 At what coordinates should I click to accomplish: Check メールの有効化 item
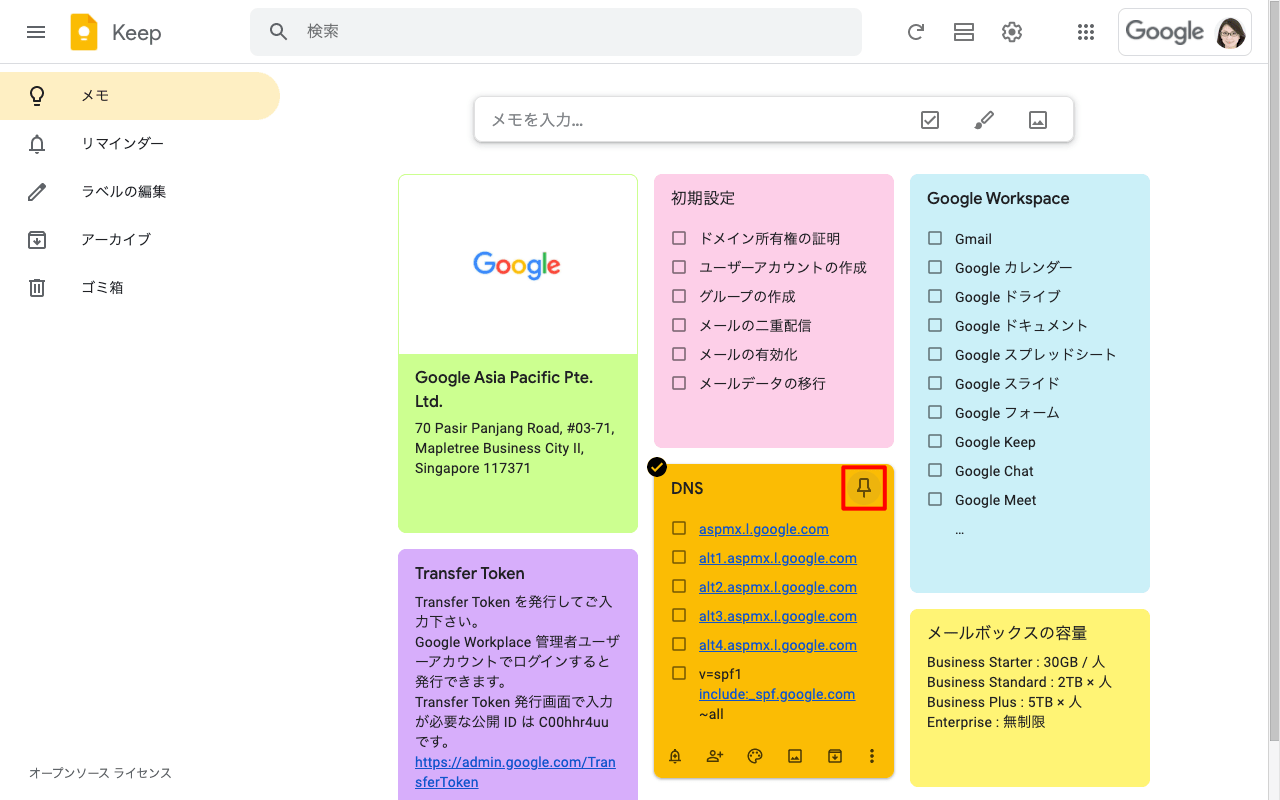[x=679, y=354]
